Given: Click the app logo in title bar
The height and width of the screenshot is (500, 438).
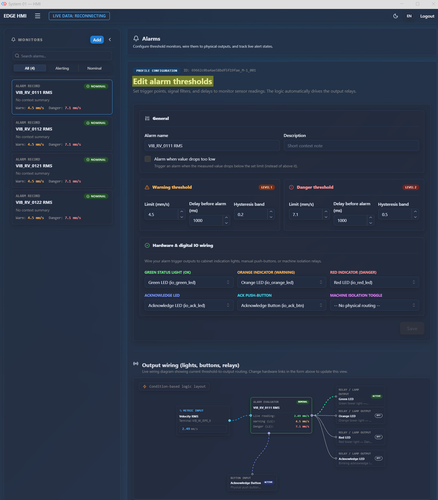Looking at the screenshot, I should click(4, 4).
